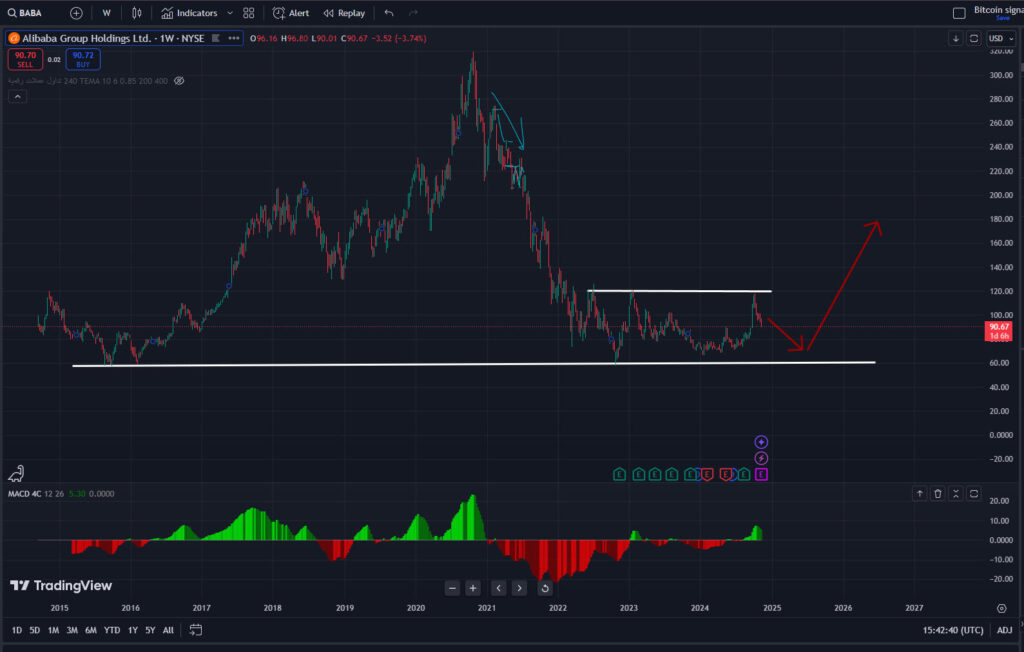Toggle visibility eye of TEMA indicator

(179, 81)
